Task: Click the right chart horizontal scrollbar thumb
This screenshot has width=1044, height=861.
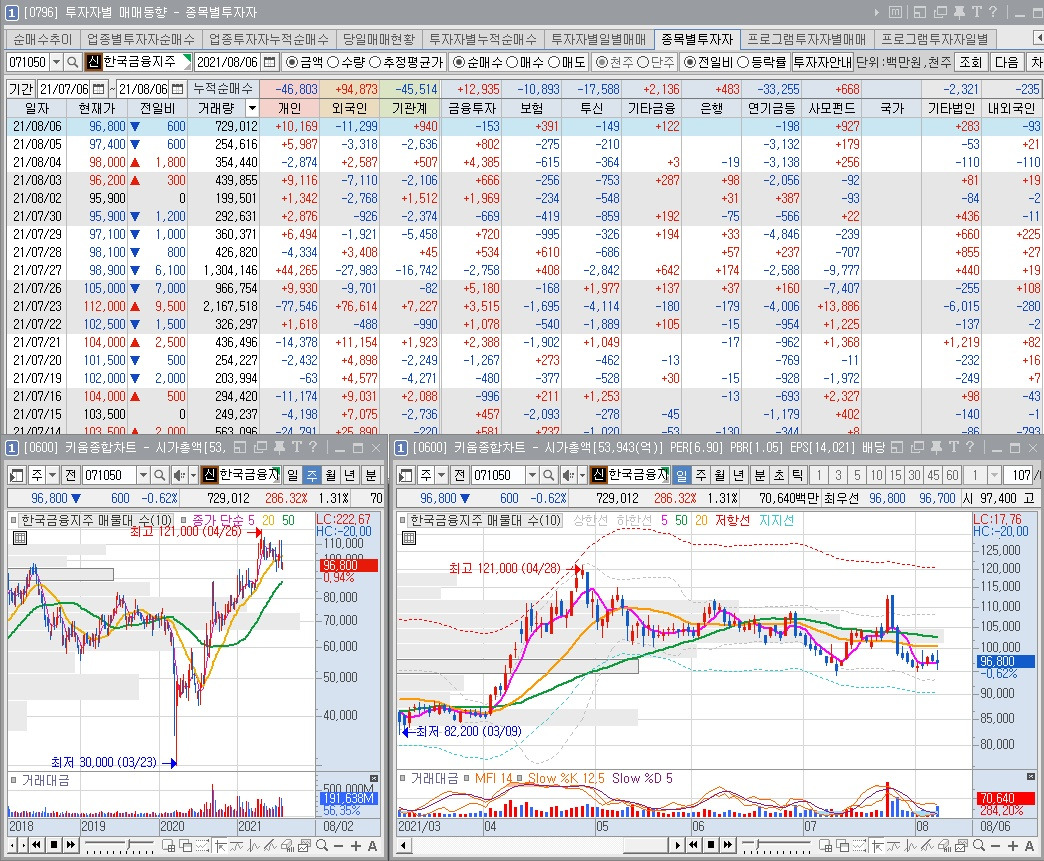Action: click(x=647, y=845)
